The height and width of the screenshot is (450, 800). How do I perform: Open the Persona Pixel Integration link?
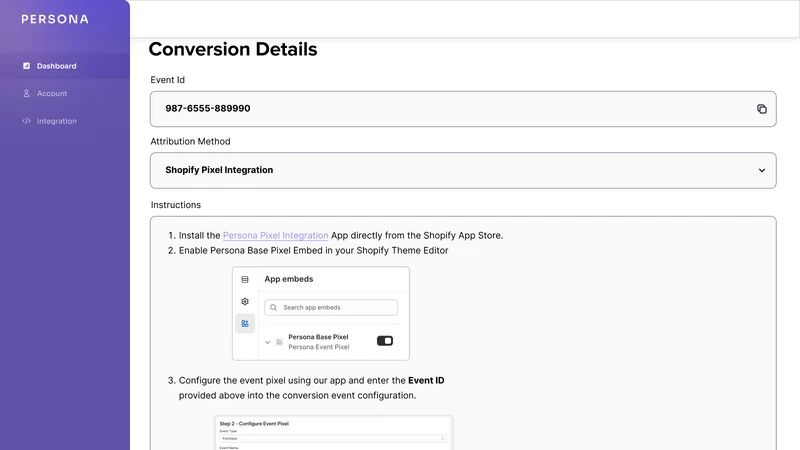click(x=276, y=235)
